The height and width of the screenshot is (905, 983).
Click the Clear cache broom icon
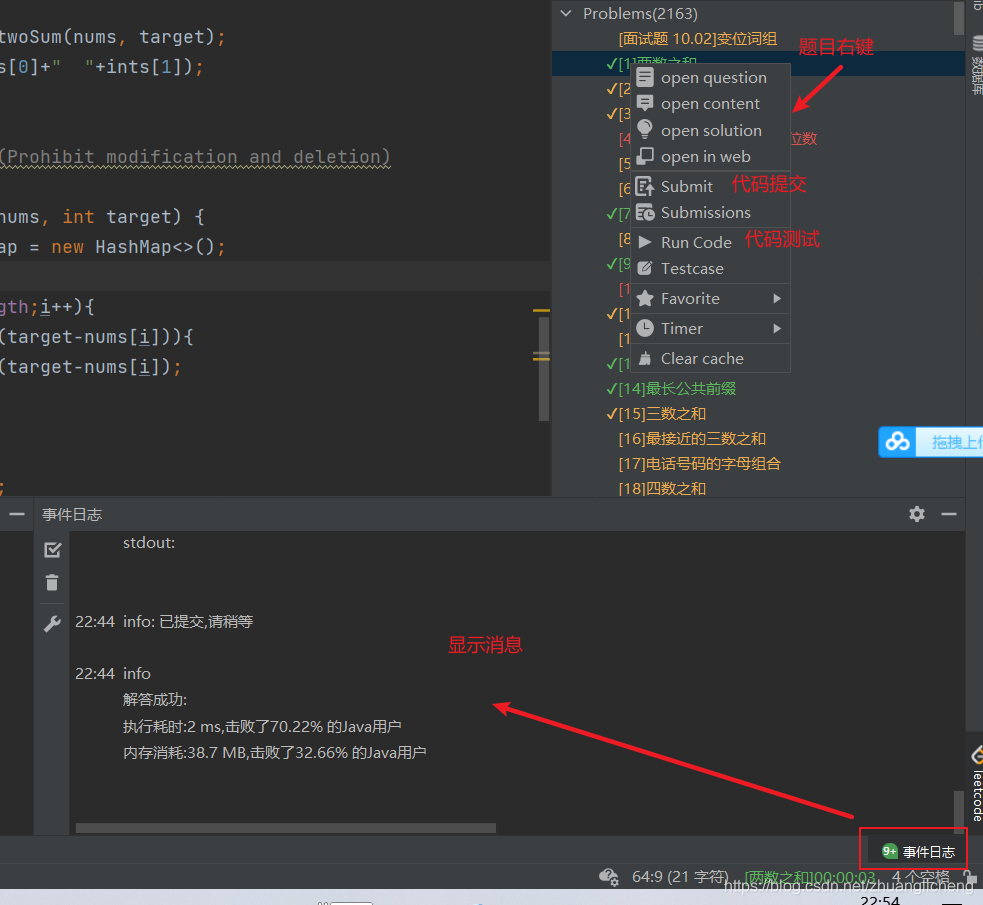(x=644, y=358)
